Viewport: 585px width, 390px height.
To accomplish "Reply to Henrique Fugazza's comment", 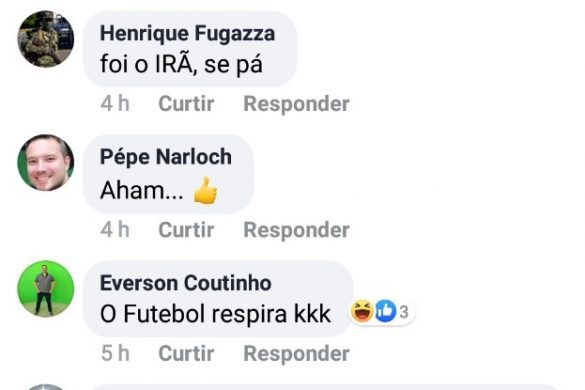I will 296,104.
